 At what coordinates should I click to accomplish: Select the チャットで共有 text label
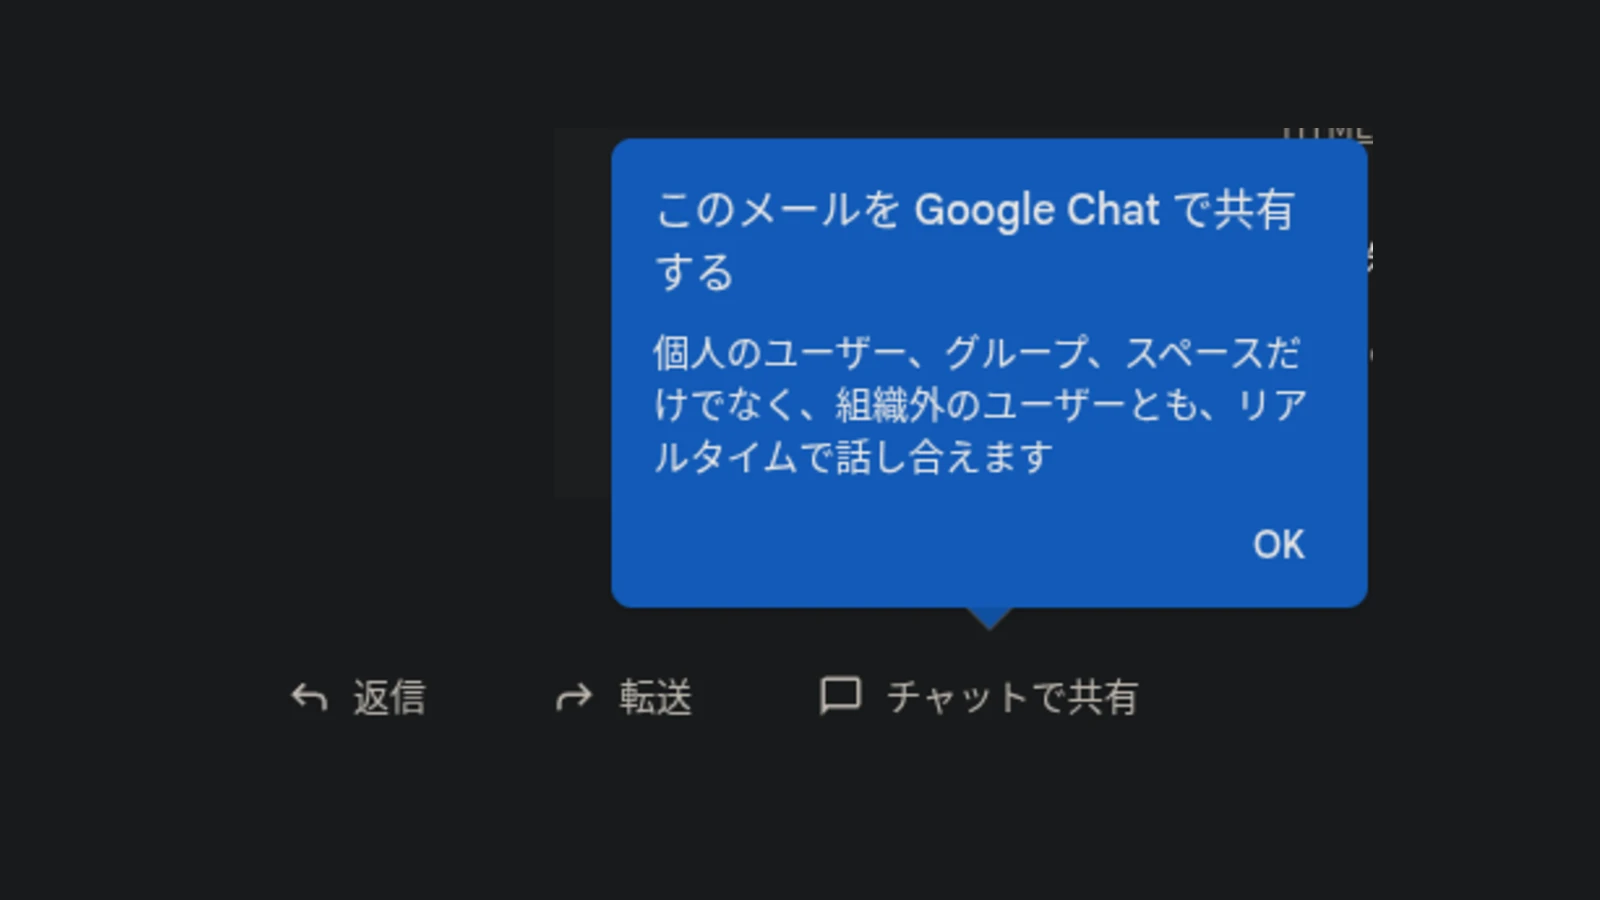pos(1012,697)
